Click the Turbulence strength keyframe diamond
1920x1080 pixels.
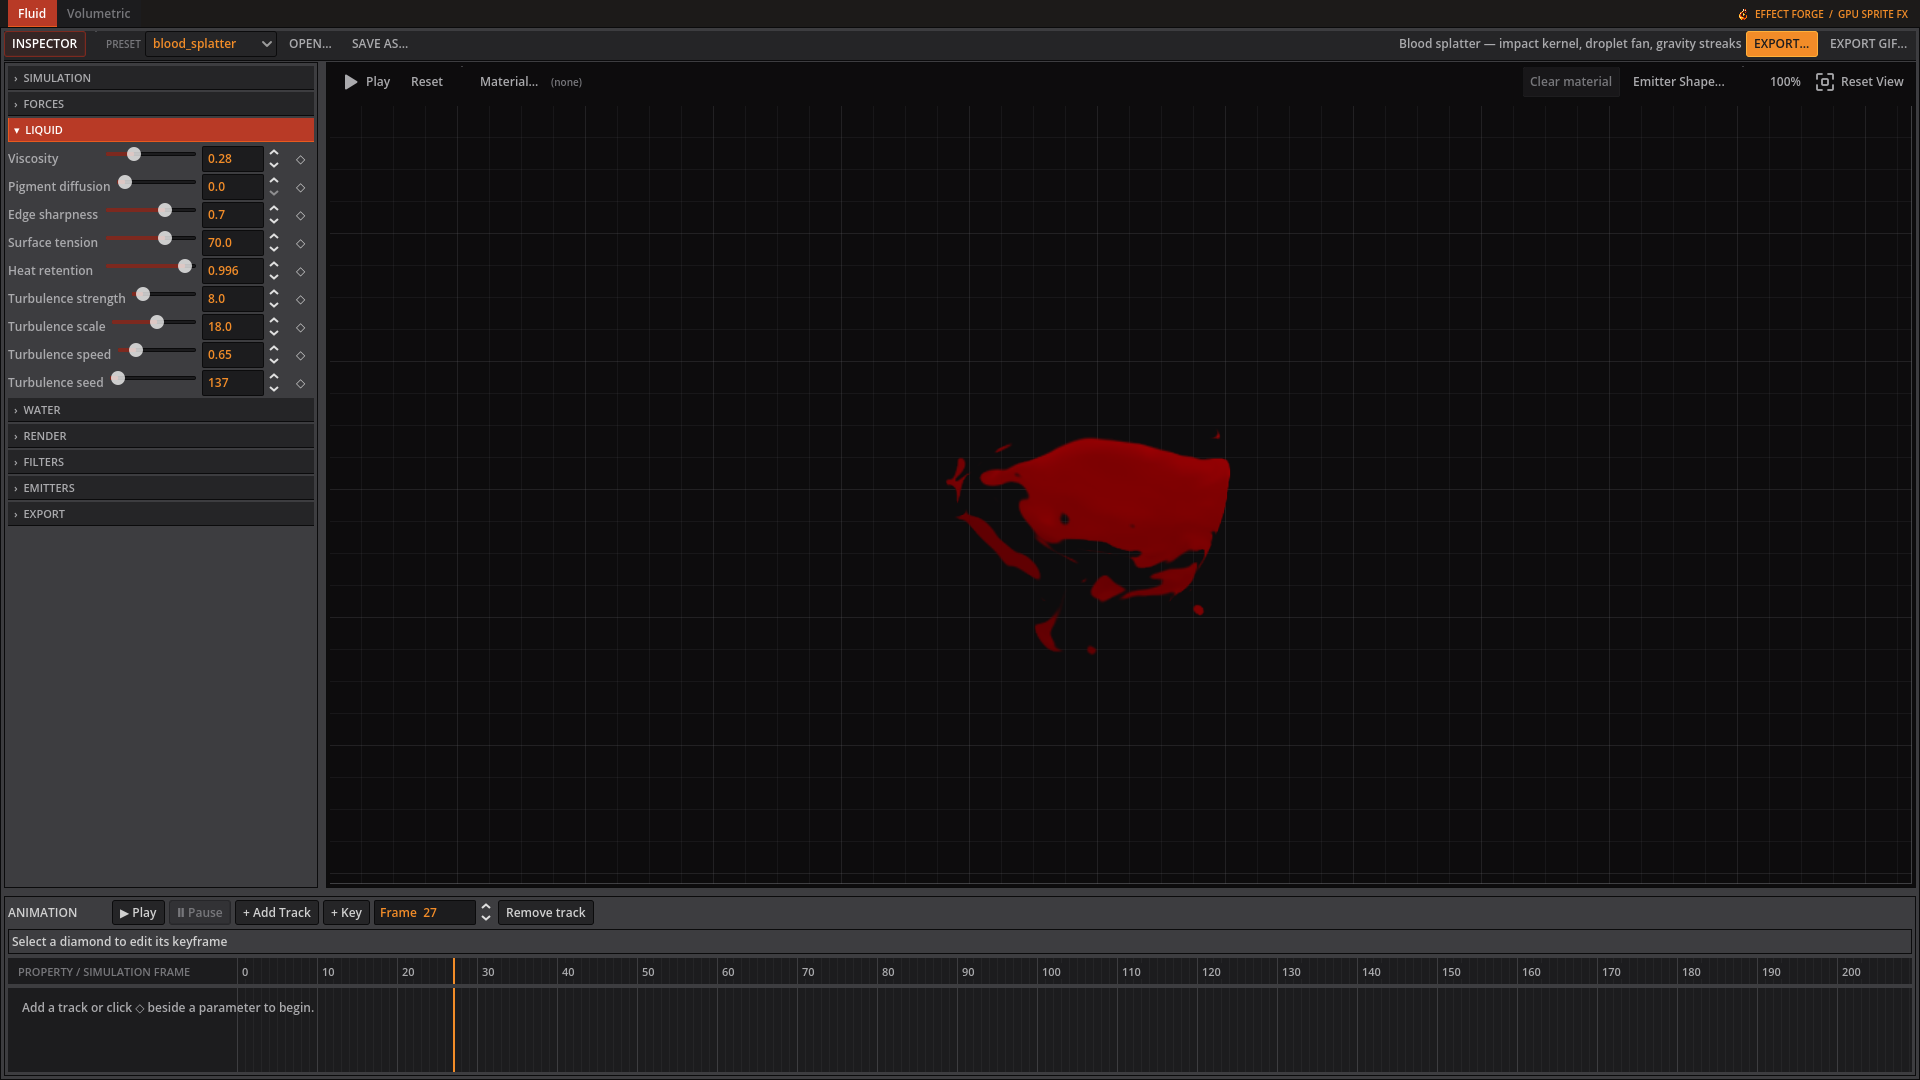[x=300, y=299]
